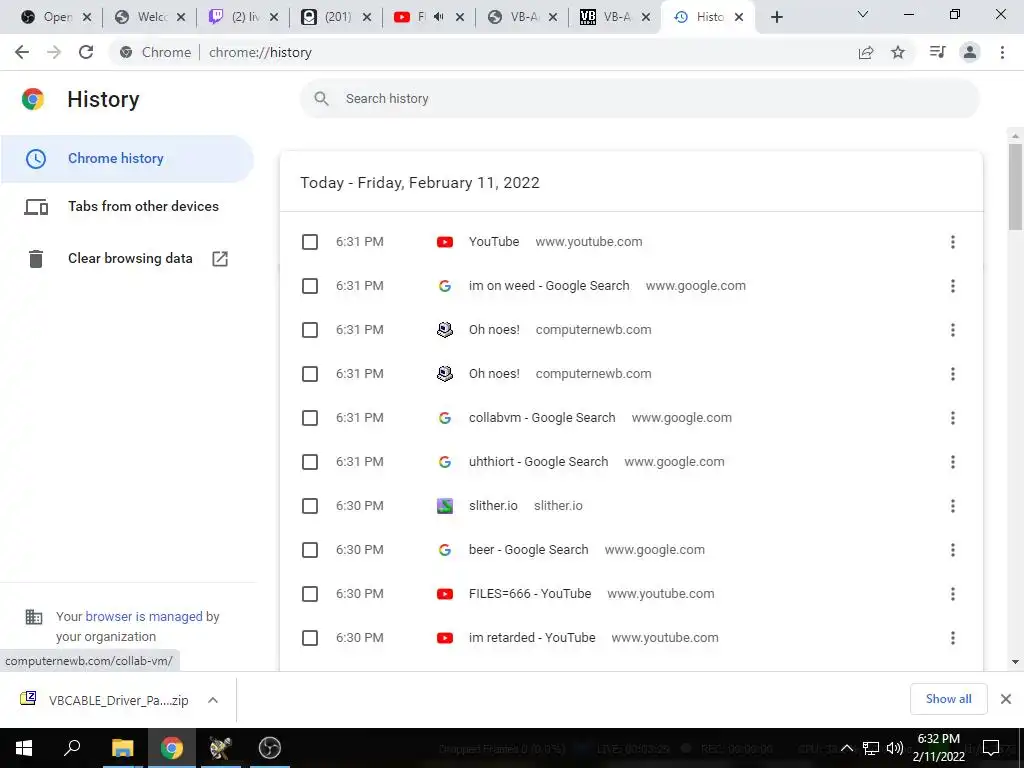Check the 'im retarded' YouTube entry checkbox

point(310,638)
